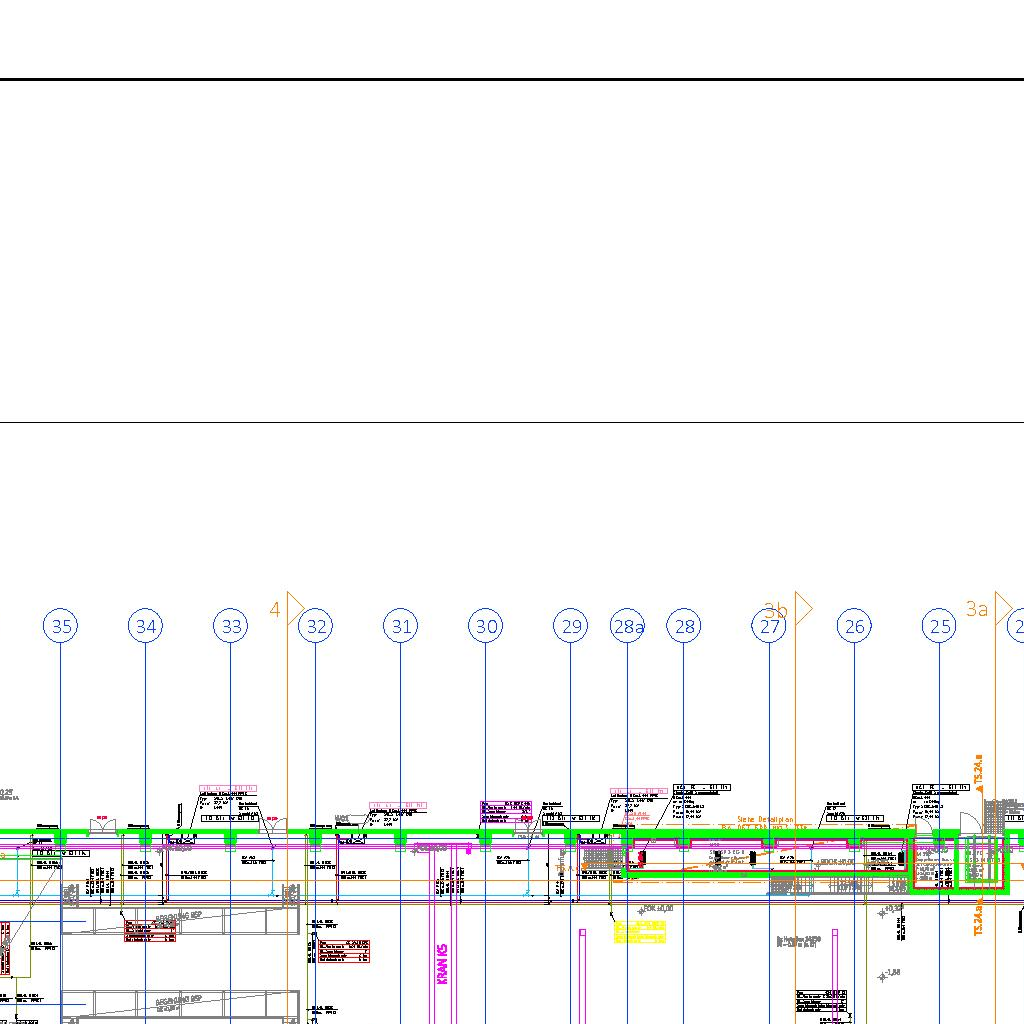Select grid axis bubble 28
Image resolution: width=1024 pixels, height=1024 pixels.
[x=684, y=626]
